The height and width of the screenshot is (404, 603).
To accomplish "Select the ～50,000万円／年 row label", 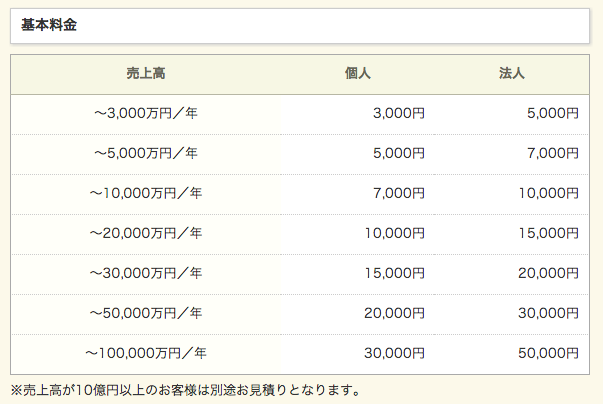I will (x=146, y=313).
